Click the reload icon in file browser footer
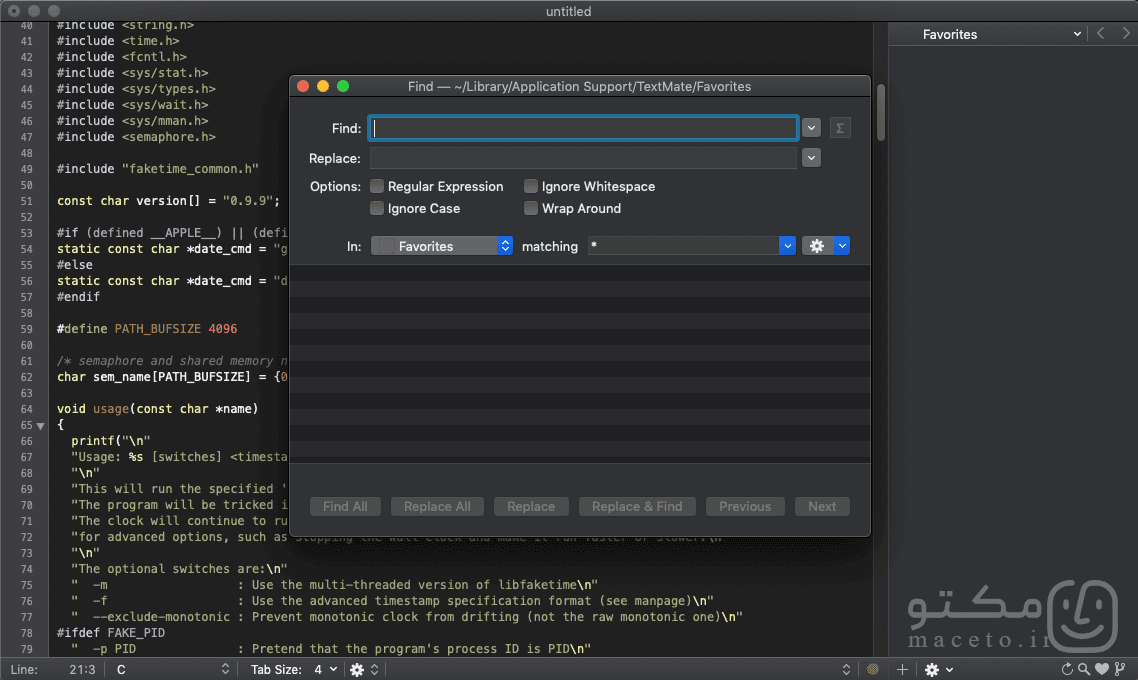1138x680 pixels. (1067, 669)
